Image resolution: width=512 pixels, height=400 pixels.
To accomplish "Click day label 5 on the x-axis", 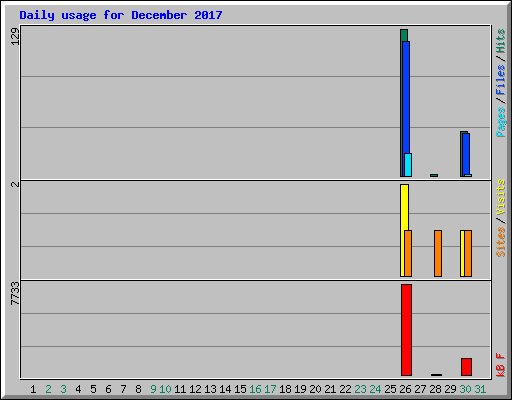I will click(x=93, y=389).
